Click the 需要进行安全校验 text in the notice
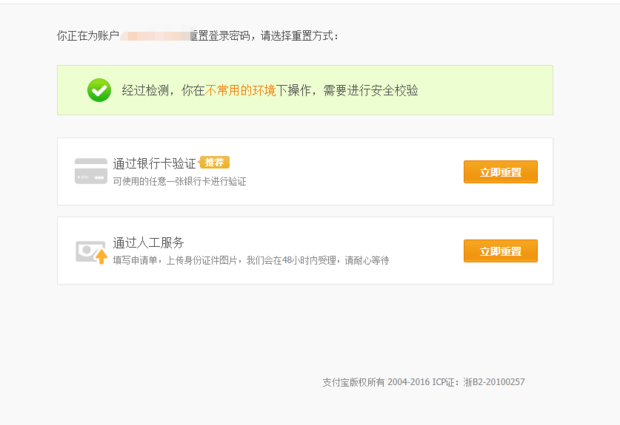This screenshot has height=425, width=620. pyautogui.click(x=370, y=91)
